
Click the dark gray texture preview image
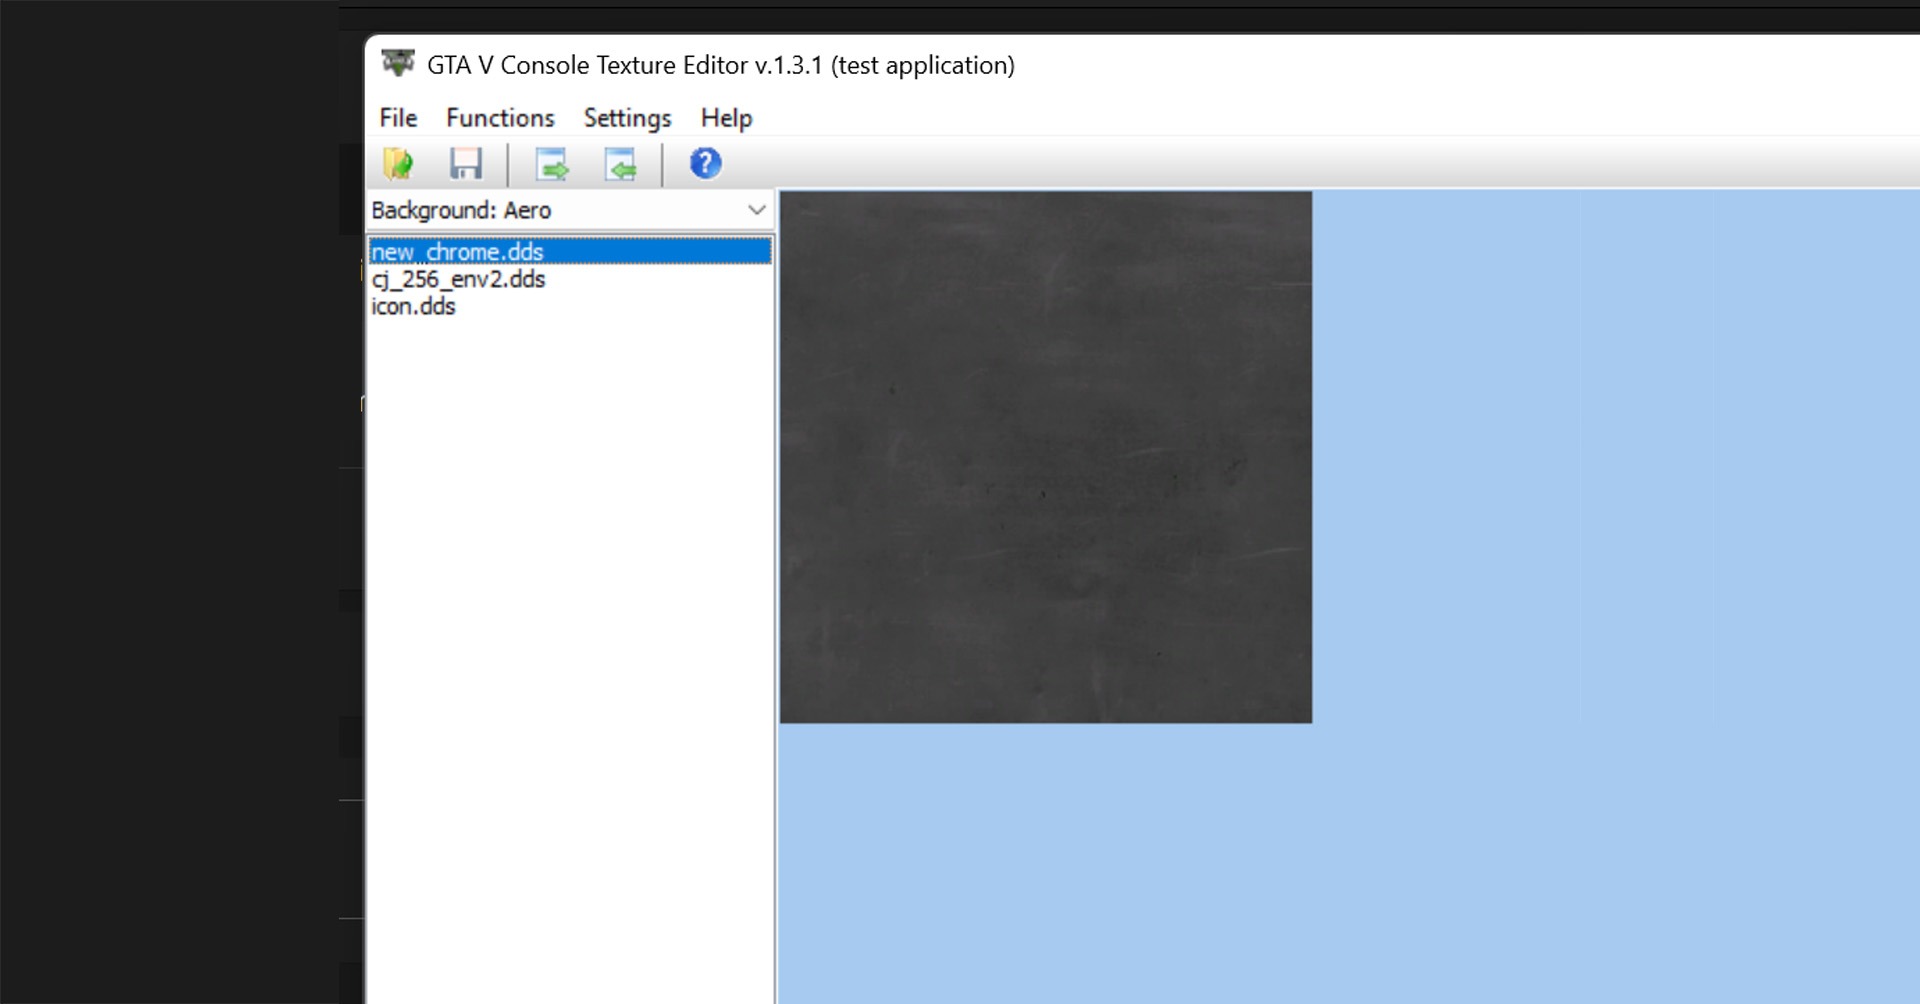click(1045, 457)
